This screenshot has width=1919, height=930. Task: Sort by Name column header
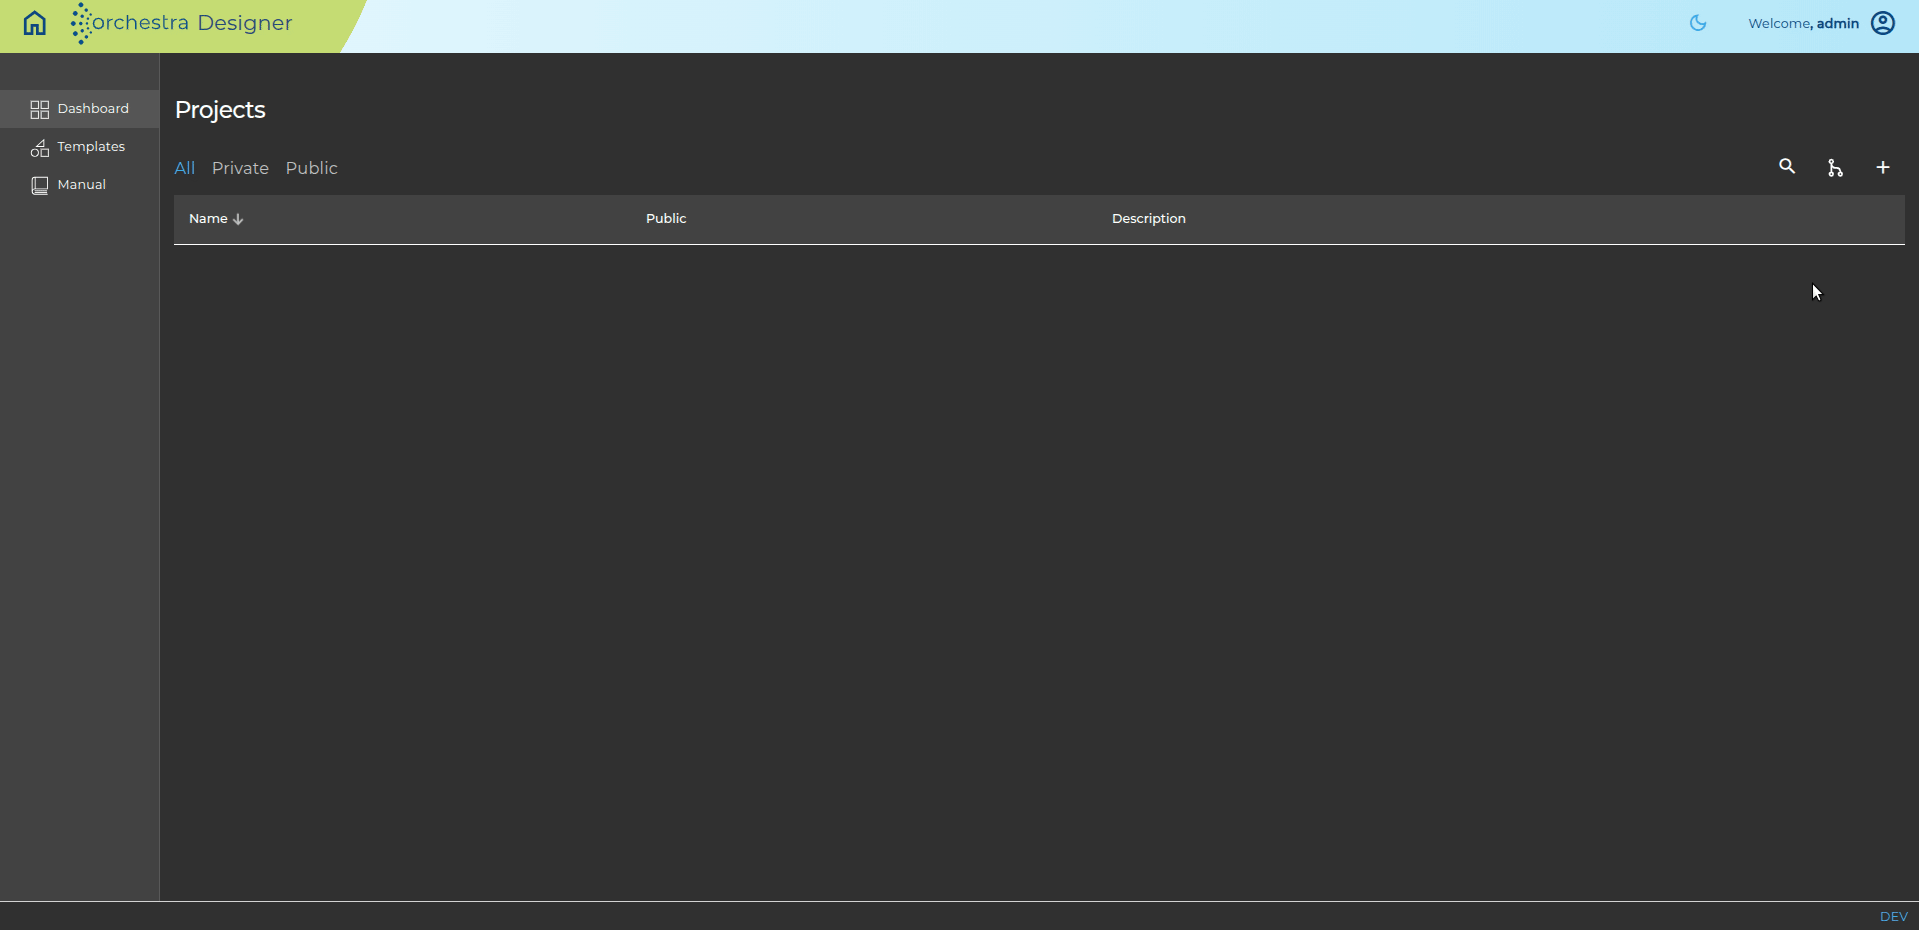pyautogui.click(x=208, y=218)
